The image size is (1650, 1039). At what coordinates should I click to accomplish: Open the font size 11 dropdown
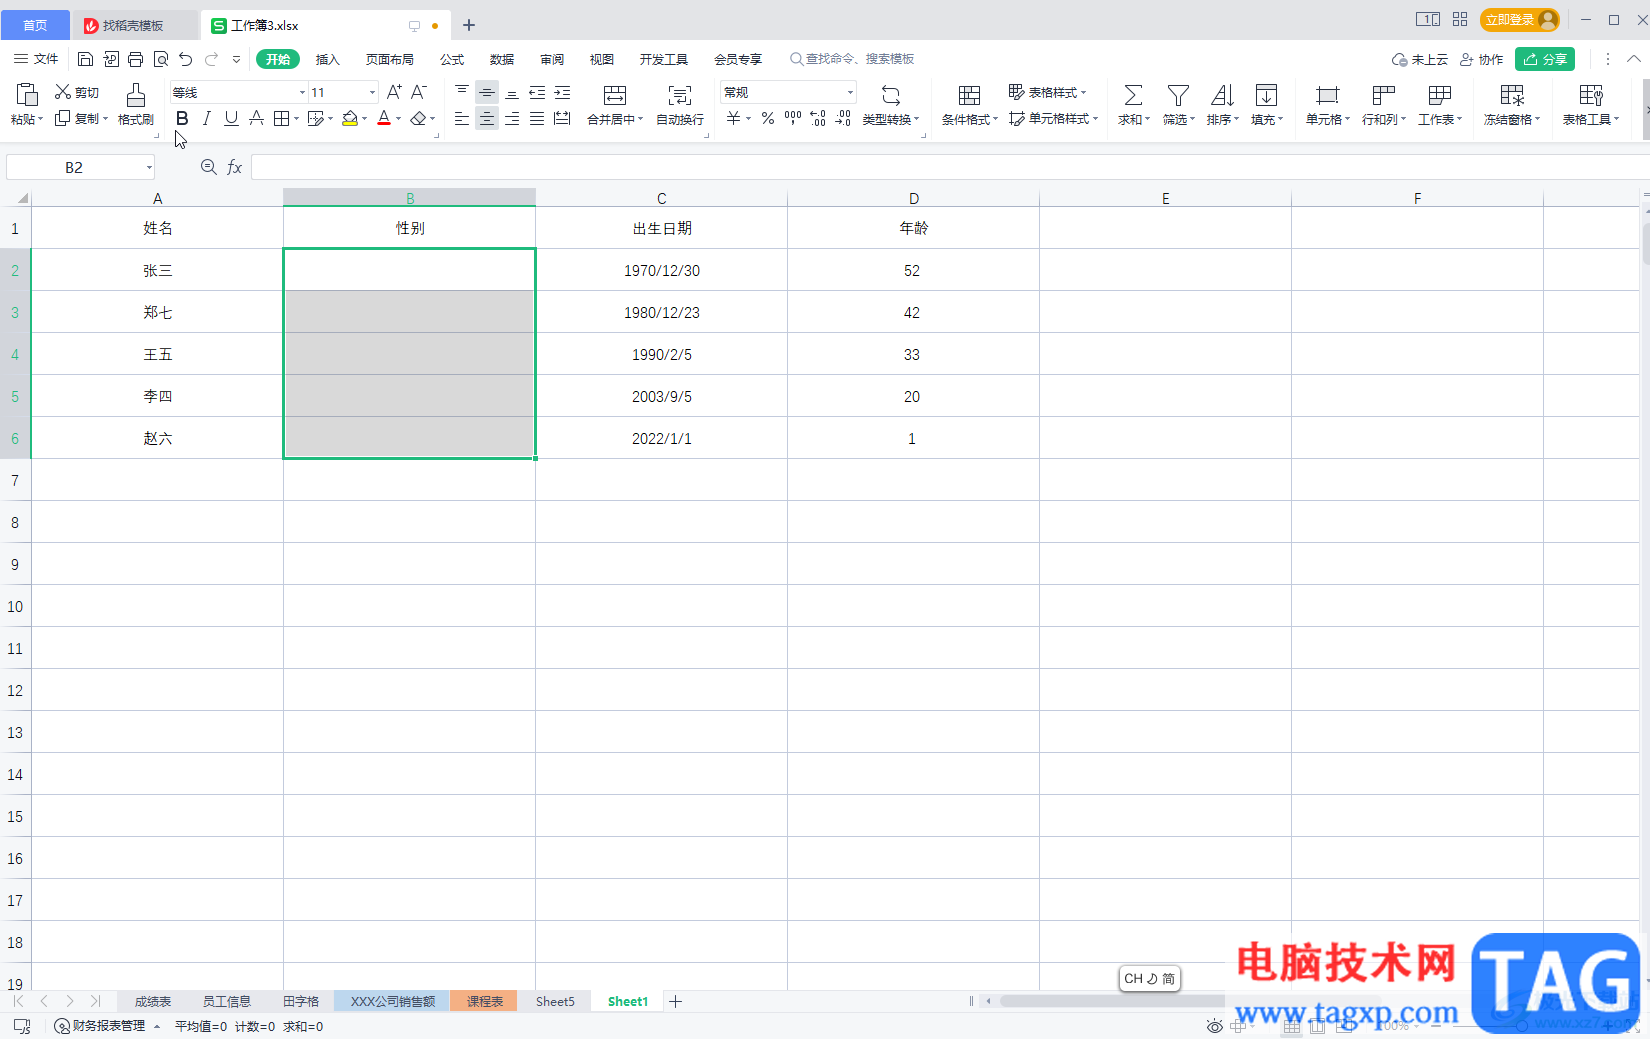[x=372, y=92]
